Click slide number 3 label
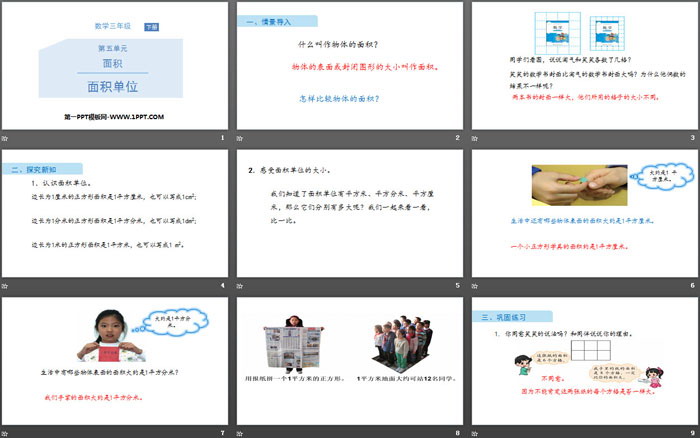700x438 pixels. pyautogui.click(x=692, y=138)
